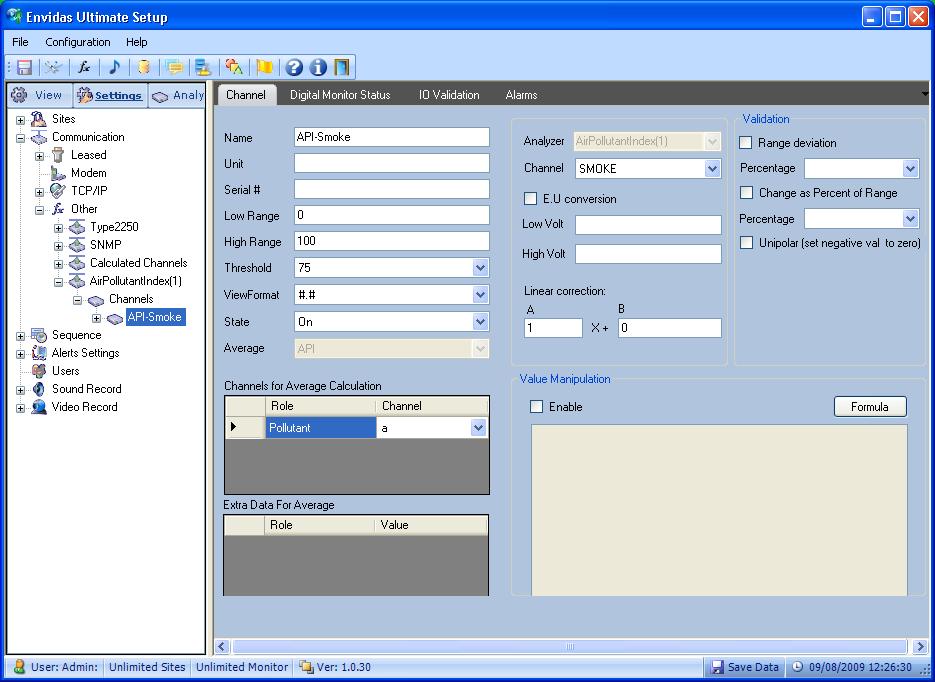The width and height of the screenshot is (935, 682).
Task: Click the fx function toolbar icon
Action: pyautogui.click(x=84, y=67)
